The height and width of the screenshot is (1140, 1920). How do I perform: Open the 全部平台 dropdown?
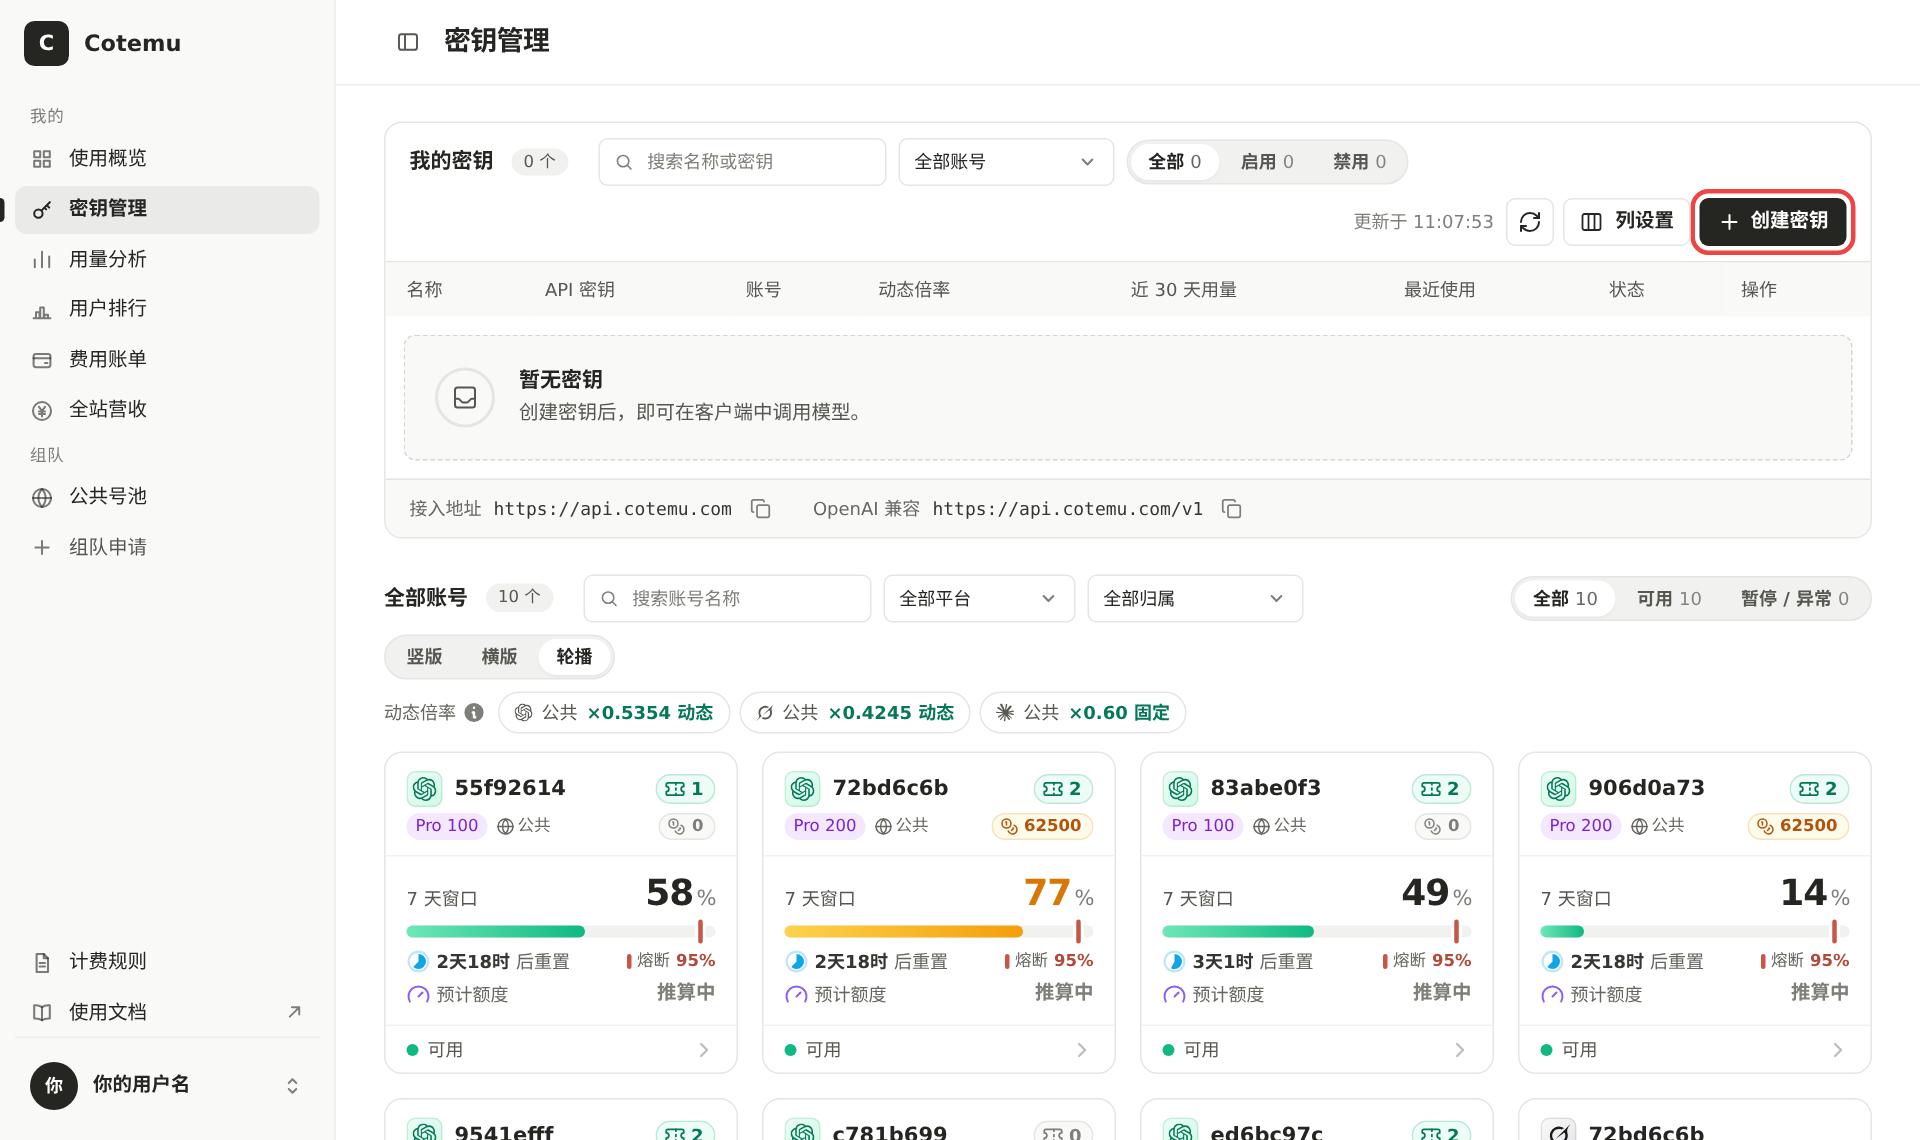(979, 599)
